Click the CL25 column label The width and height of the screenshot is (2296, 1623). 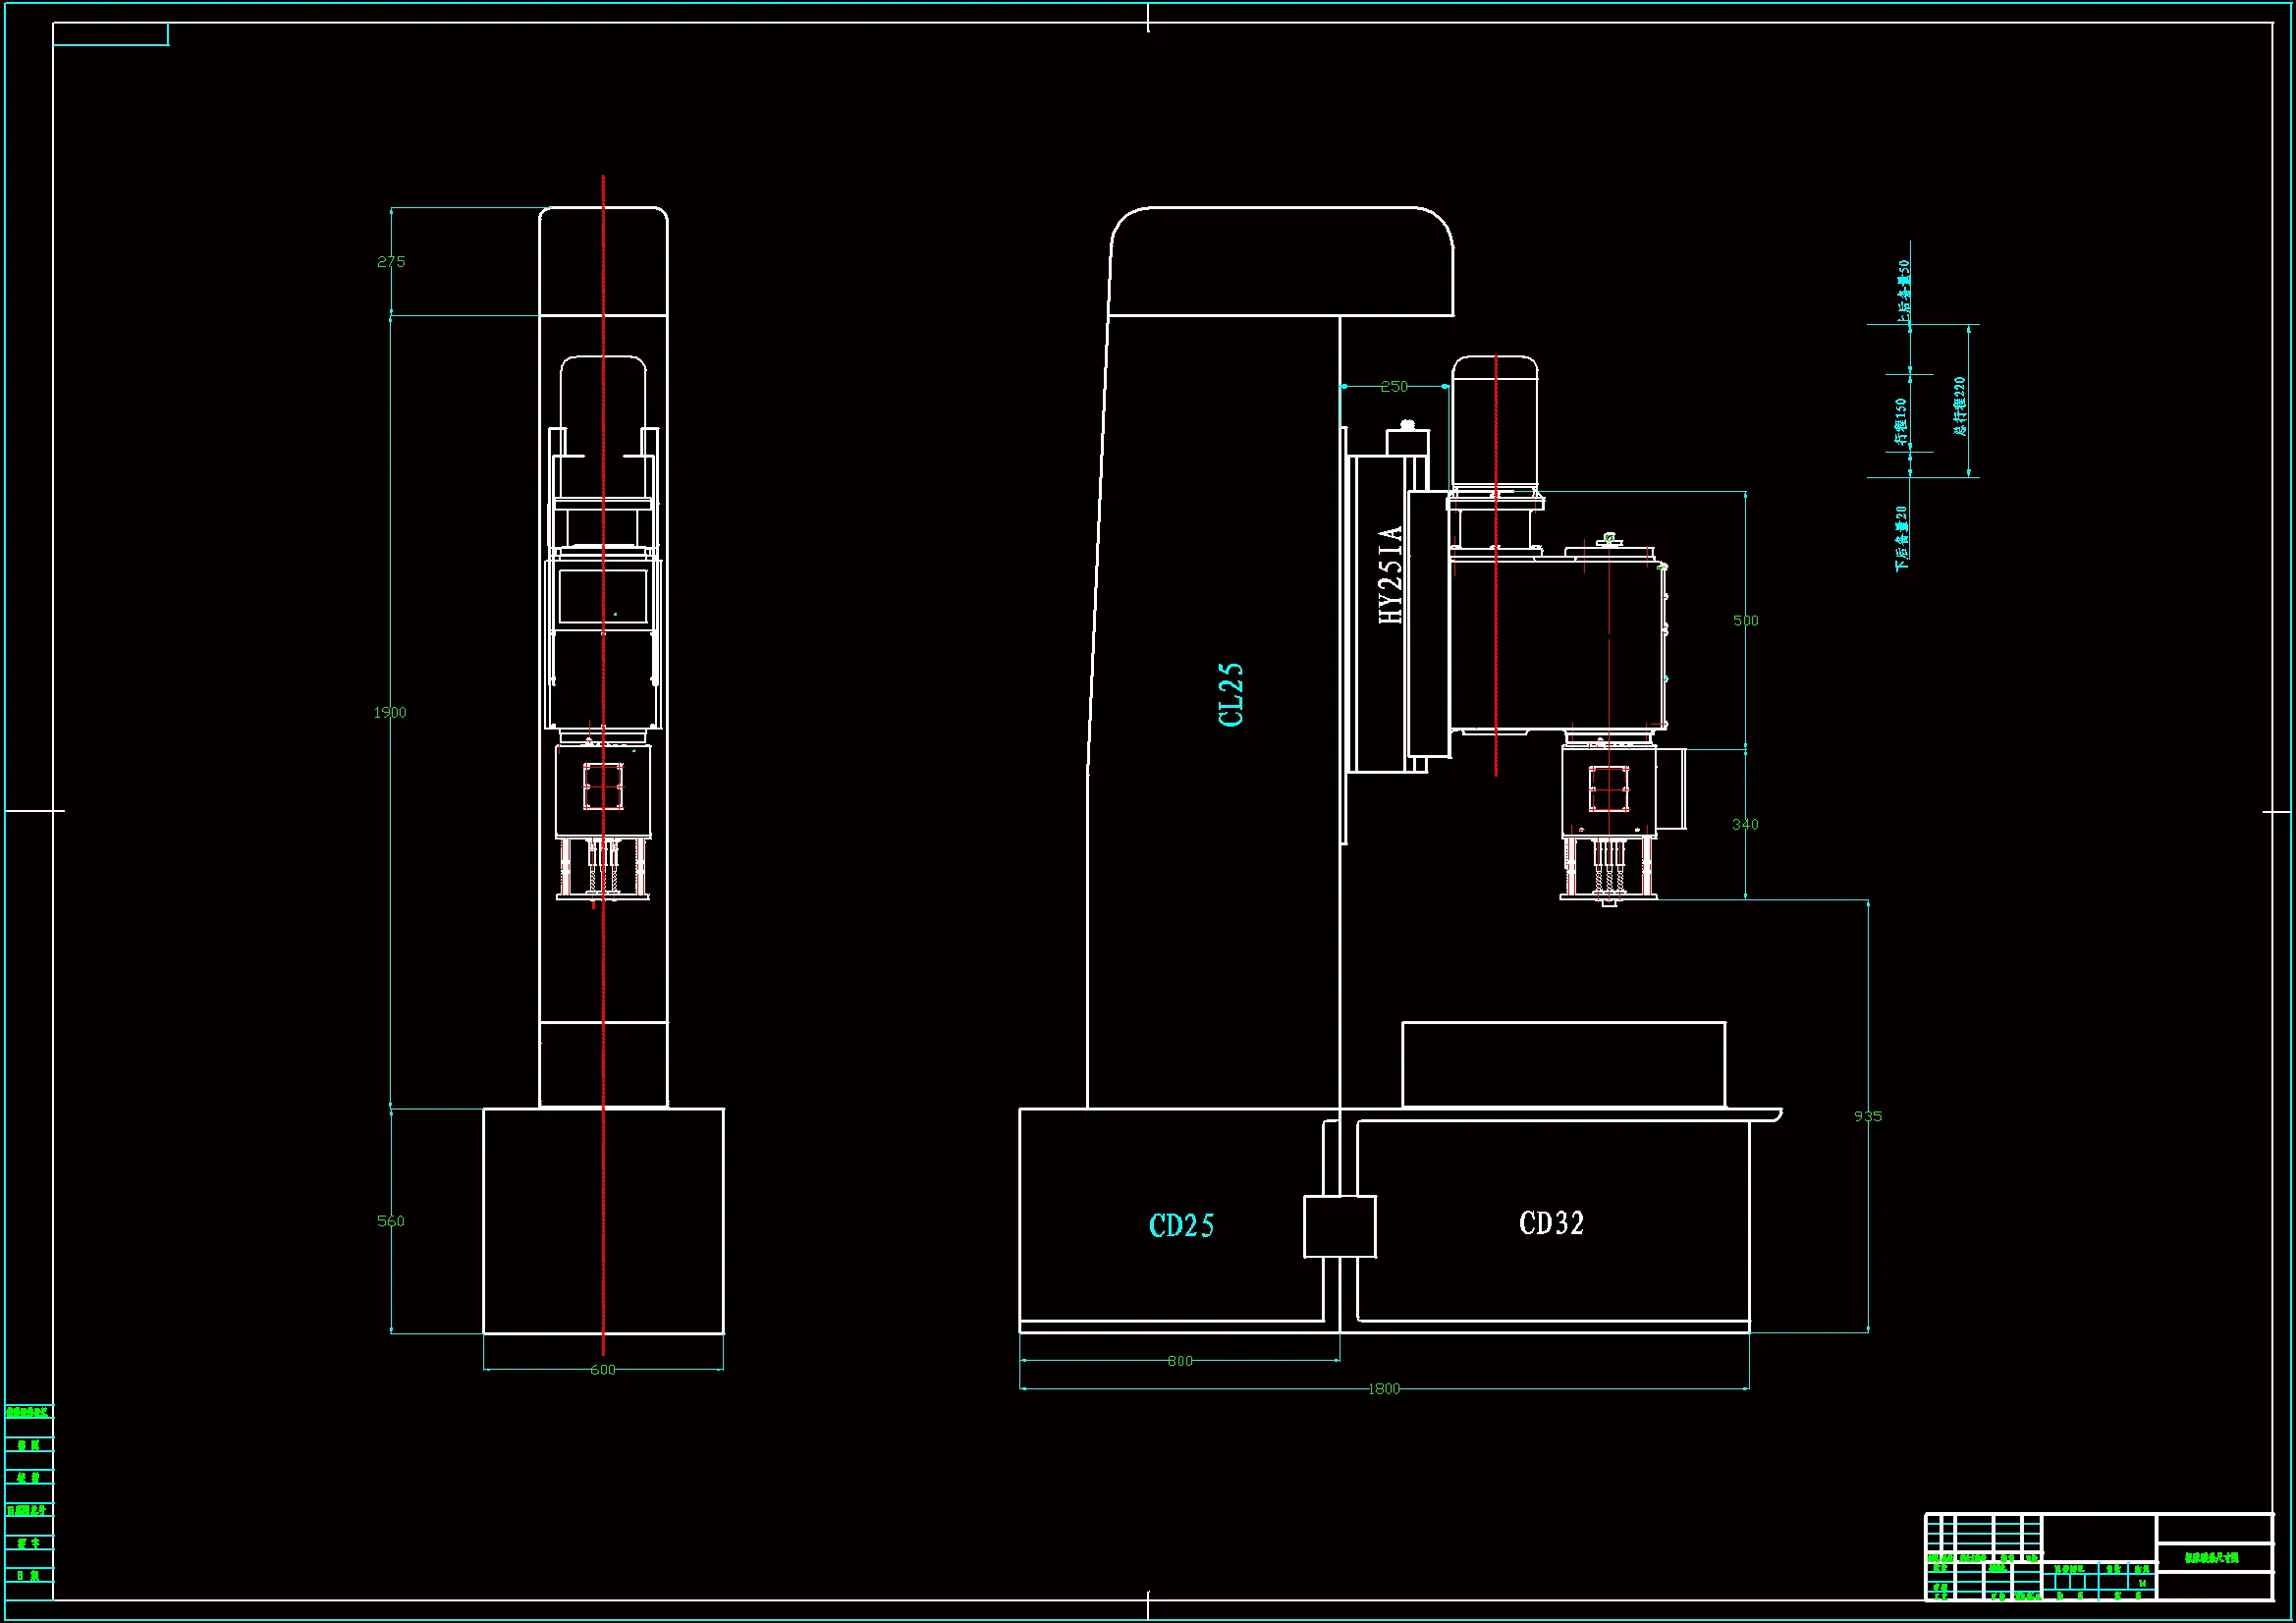click(x=1231, y=694)
